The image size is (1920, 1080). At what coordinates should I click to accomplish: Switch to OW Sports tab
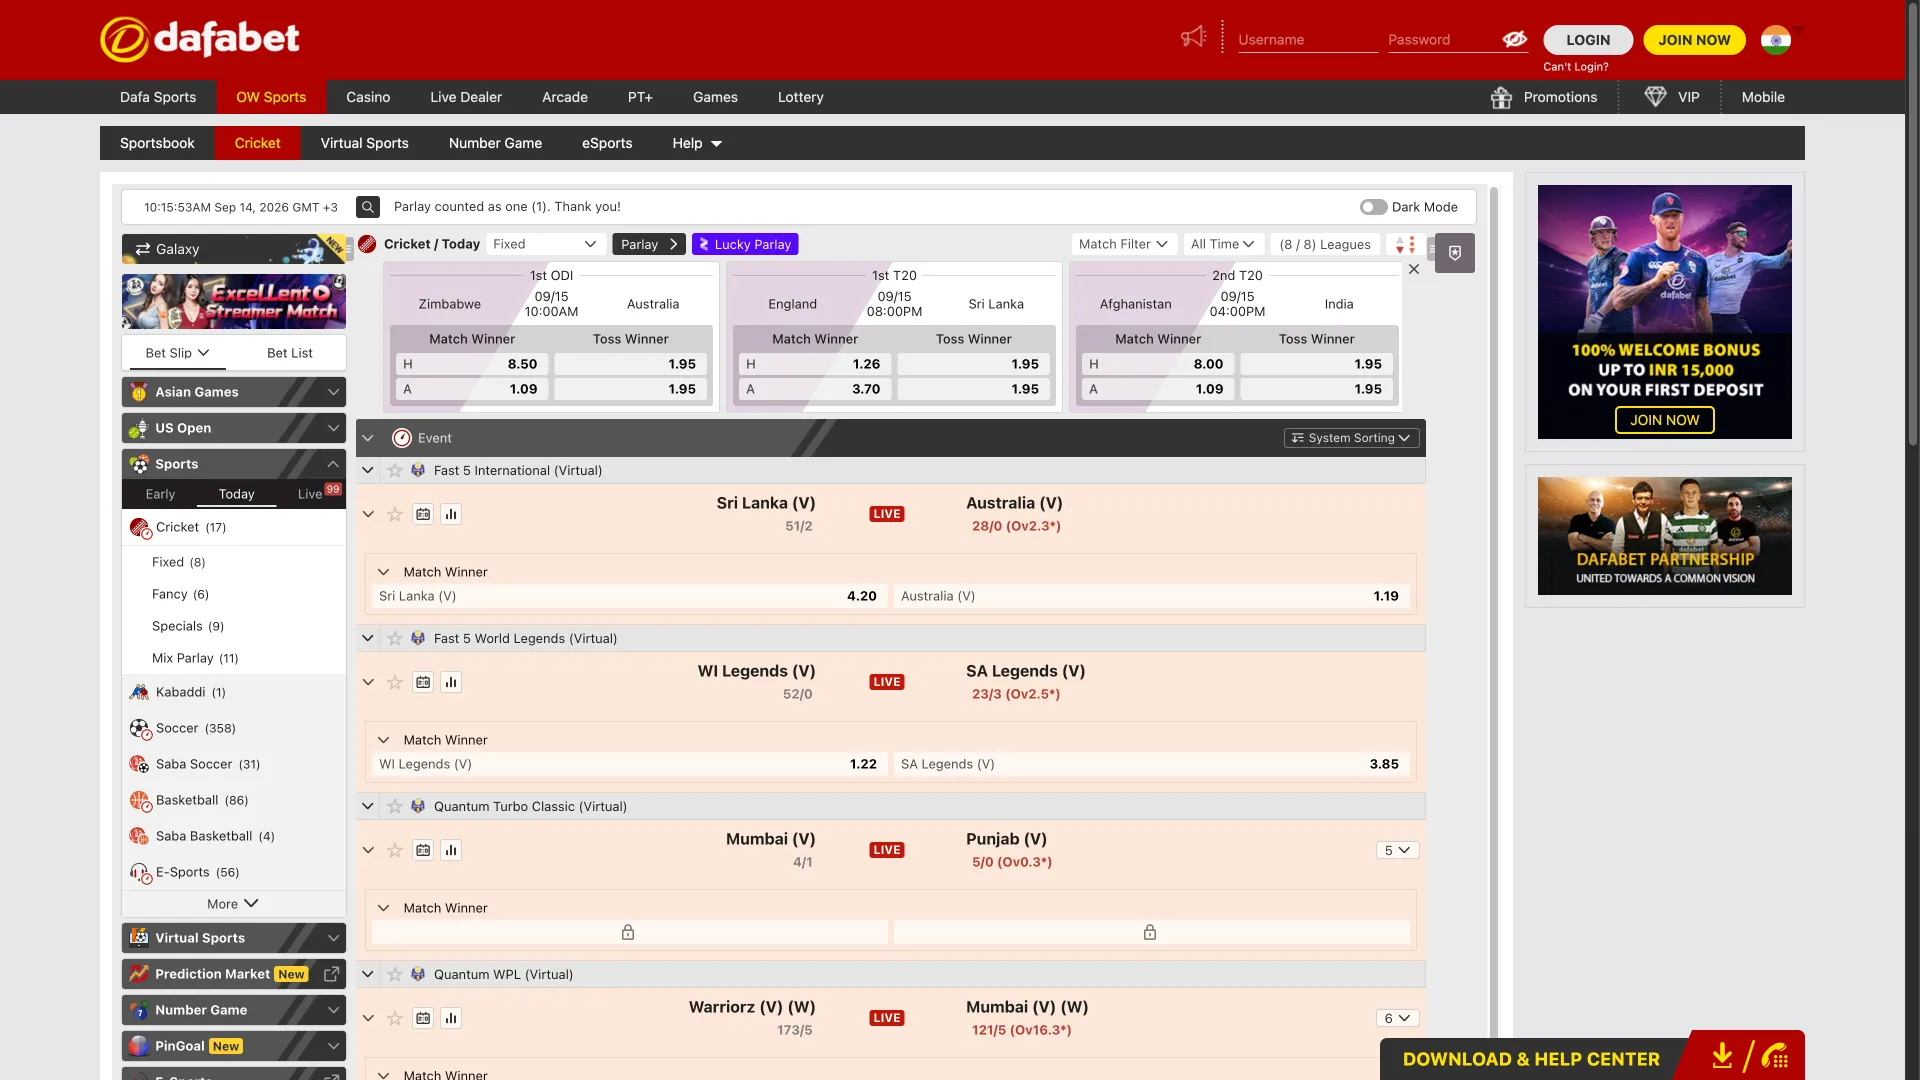click(x=271, y=97)
